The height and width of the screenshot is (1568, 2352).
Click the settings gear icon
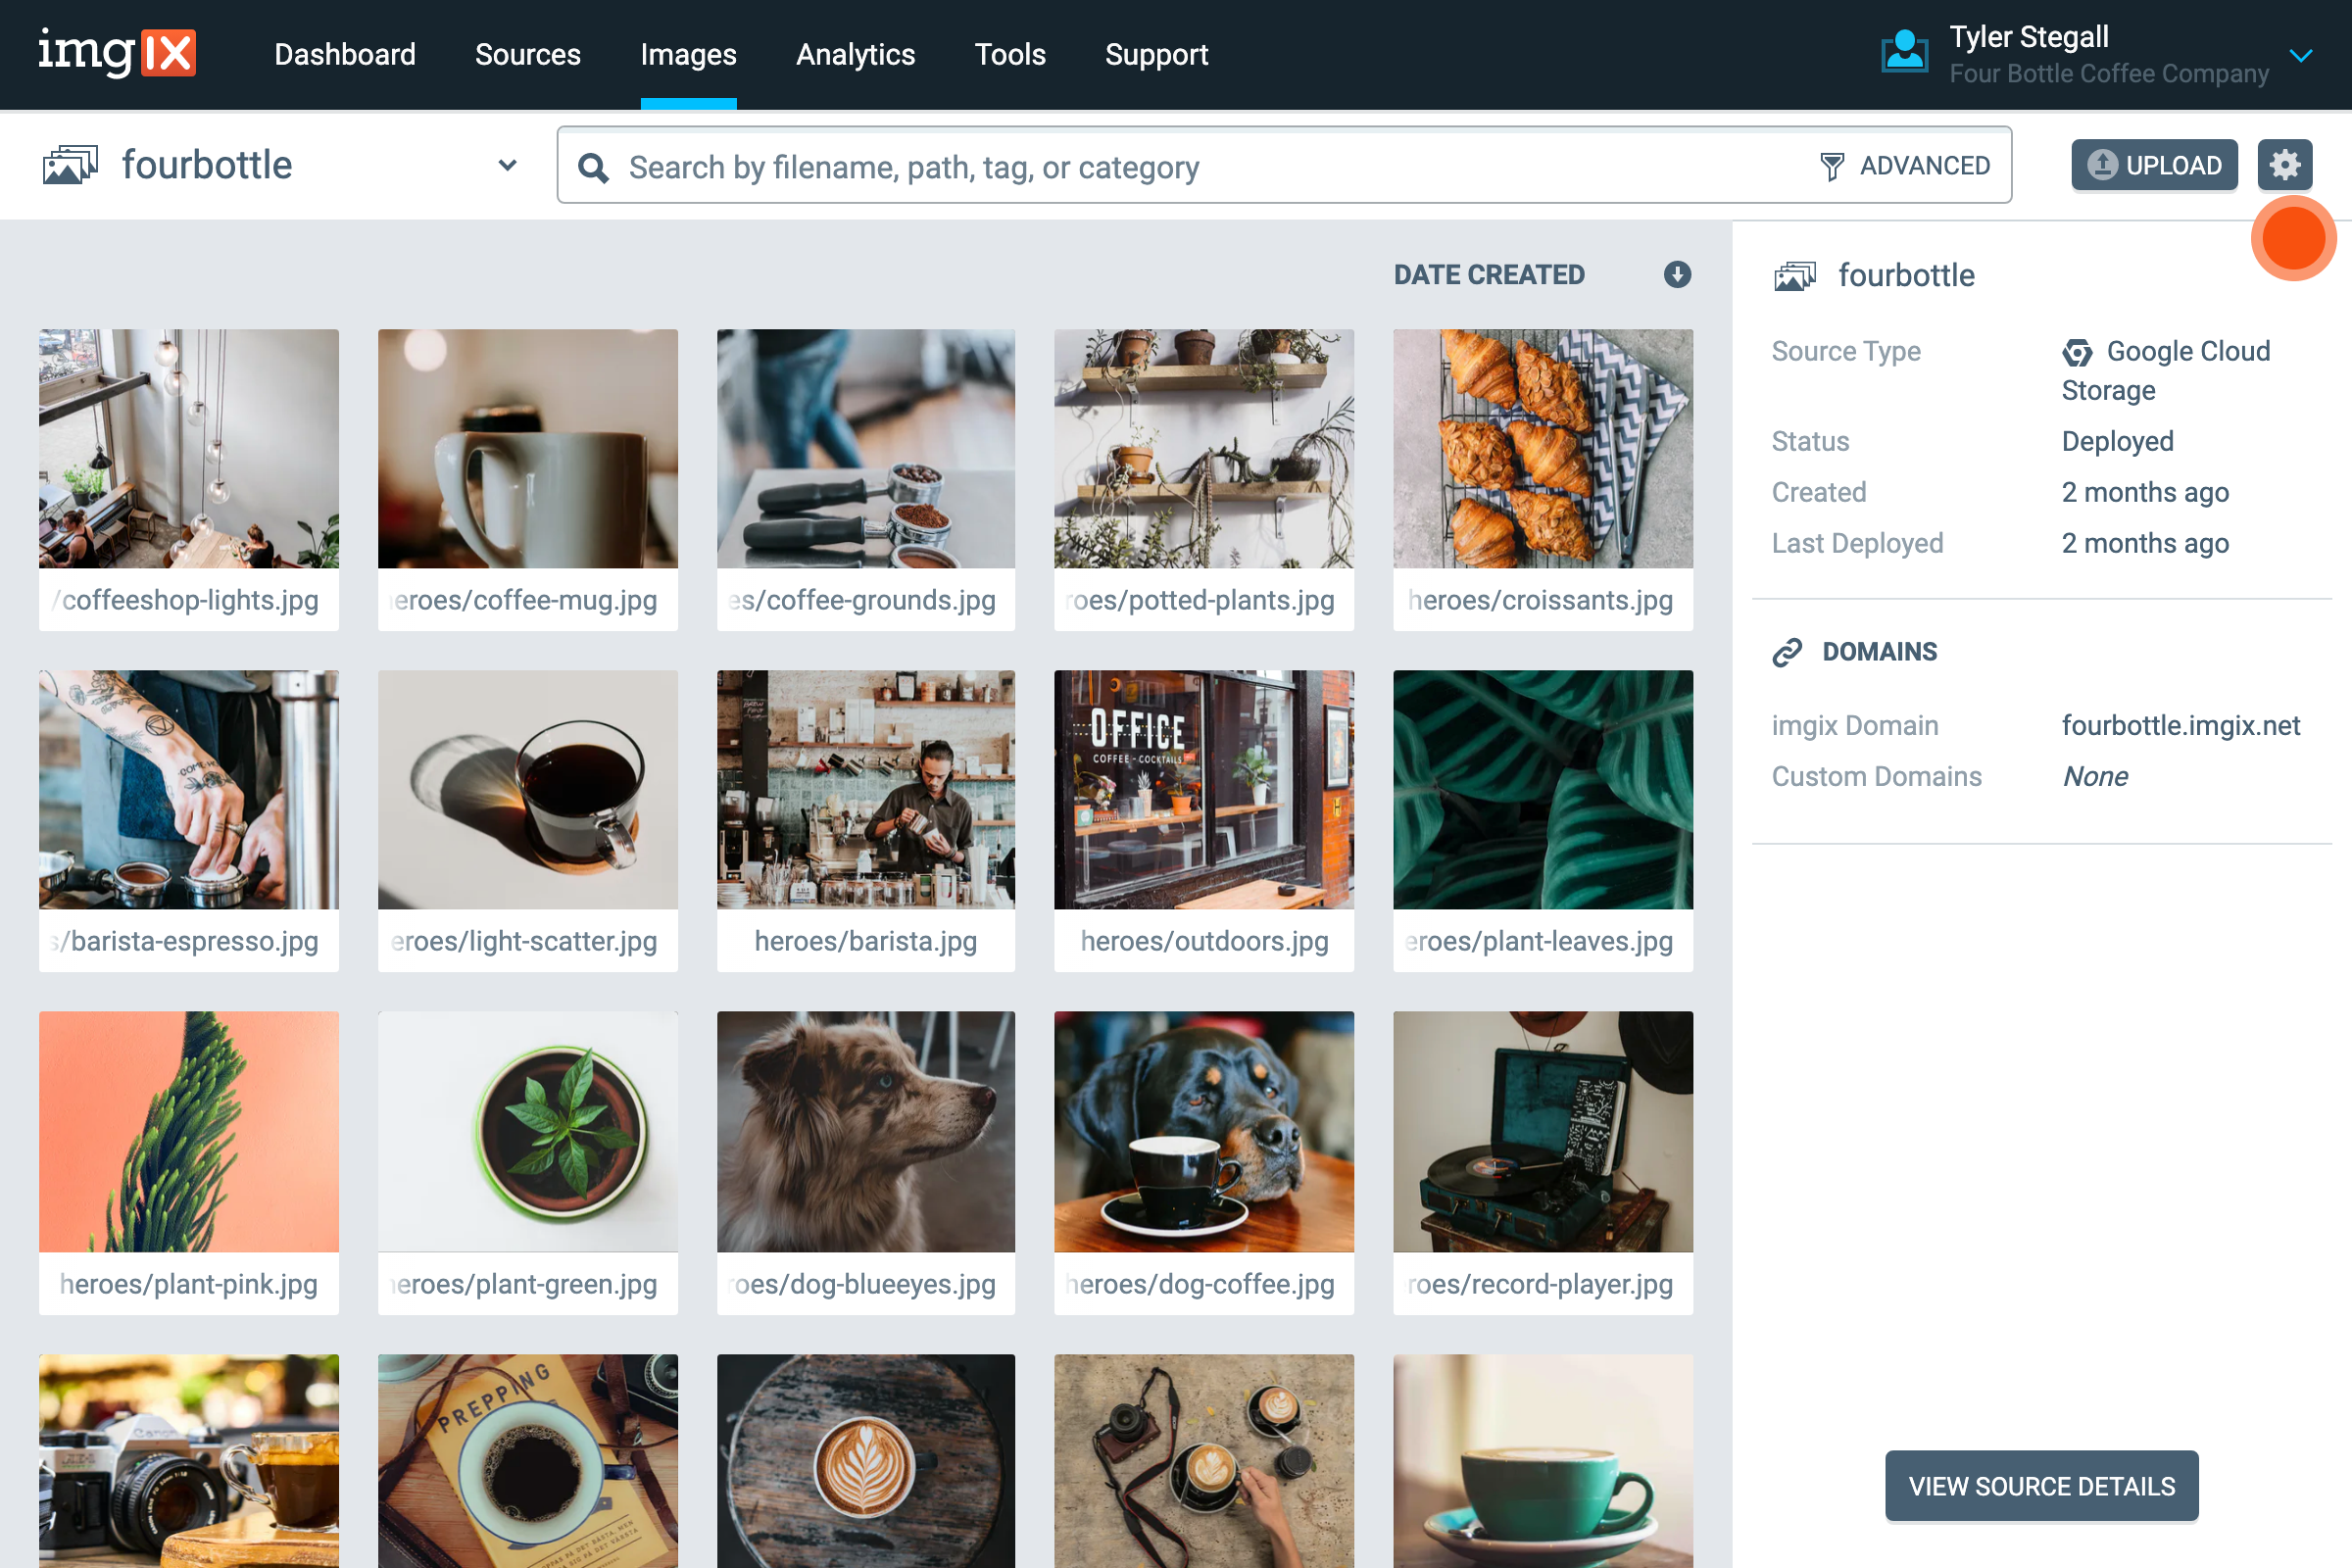coord(2284,165)
